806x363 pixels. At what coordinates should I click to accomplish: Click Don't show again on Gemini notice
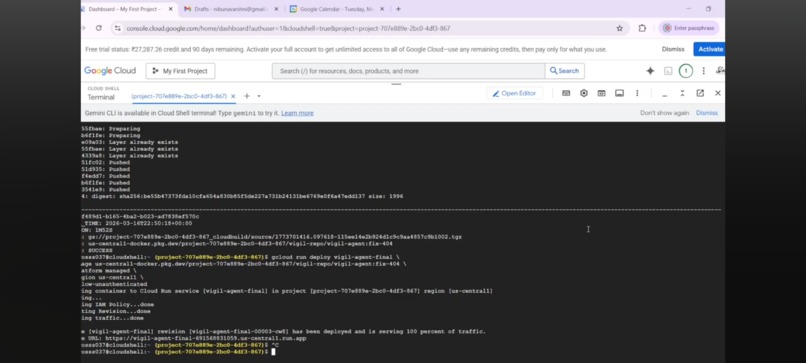pyautogui.click(x=664, y=113)
